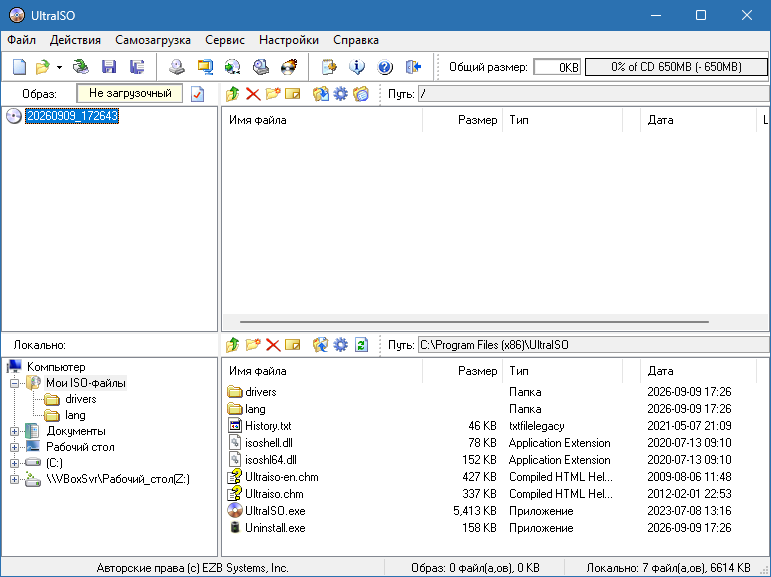Sort image pane by Имя файла column
The width and height of the screenshot is (771, 577).
pyautogui.click(x=323, y=120)
